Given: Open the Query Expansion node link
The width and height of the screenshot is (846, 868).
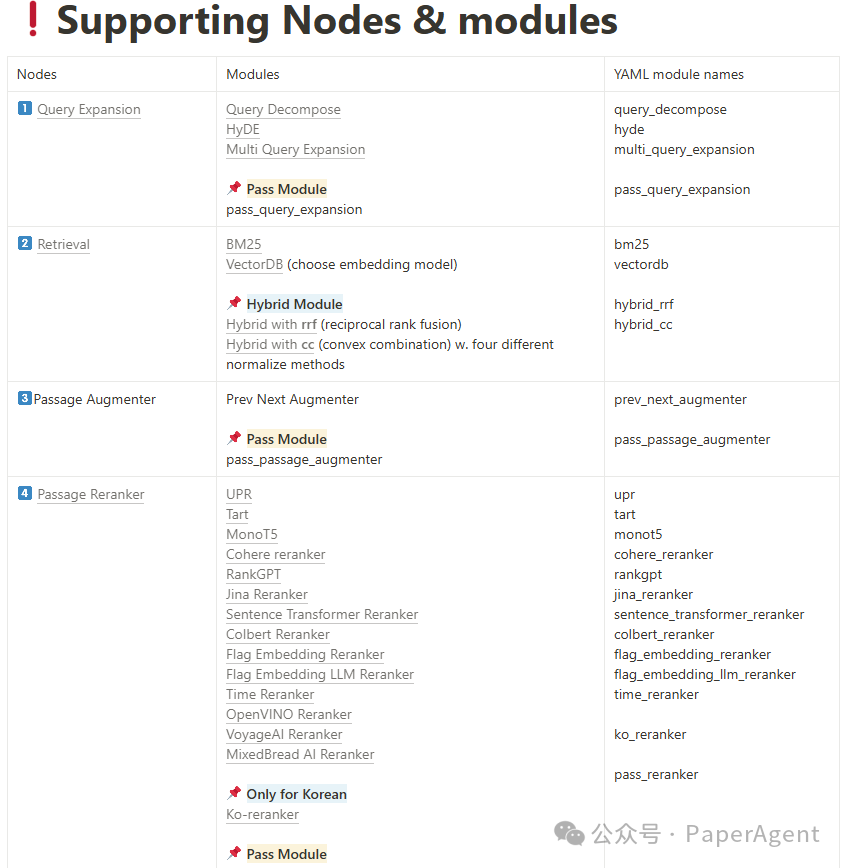Looking at the screenshot, I should tap(89, 110).
